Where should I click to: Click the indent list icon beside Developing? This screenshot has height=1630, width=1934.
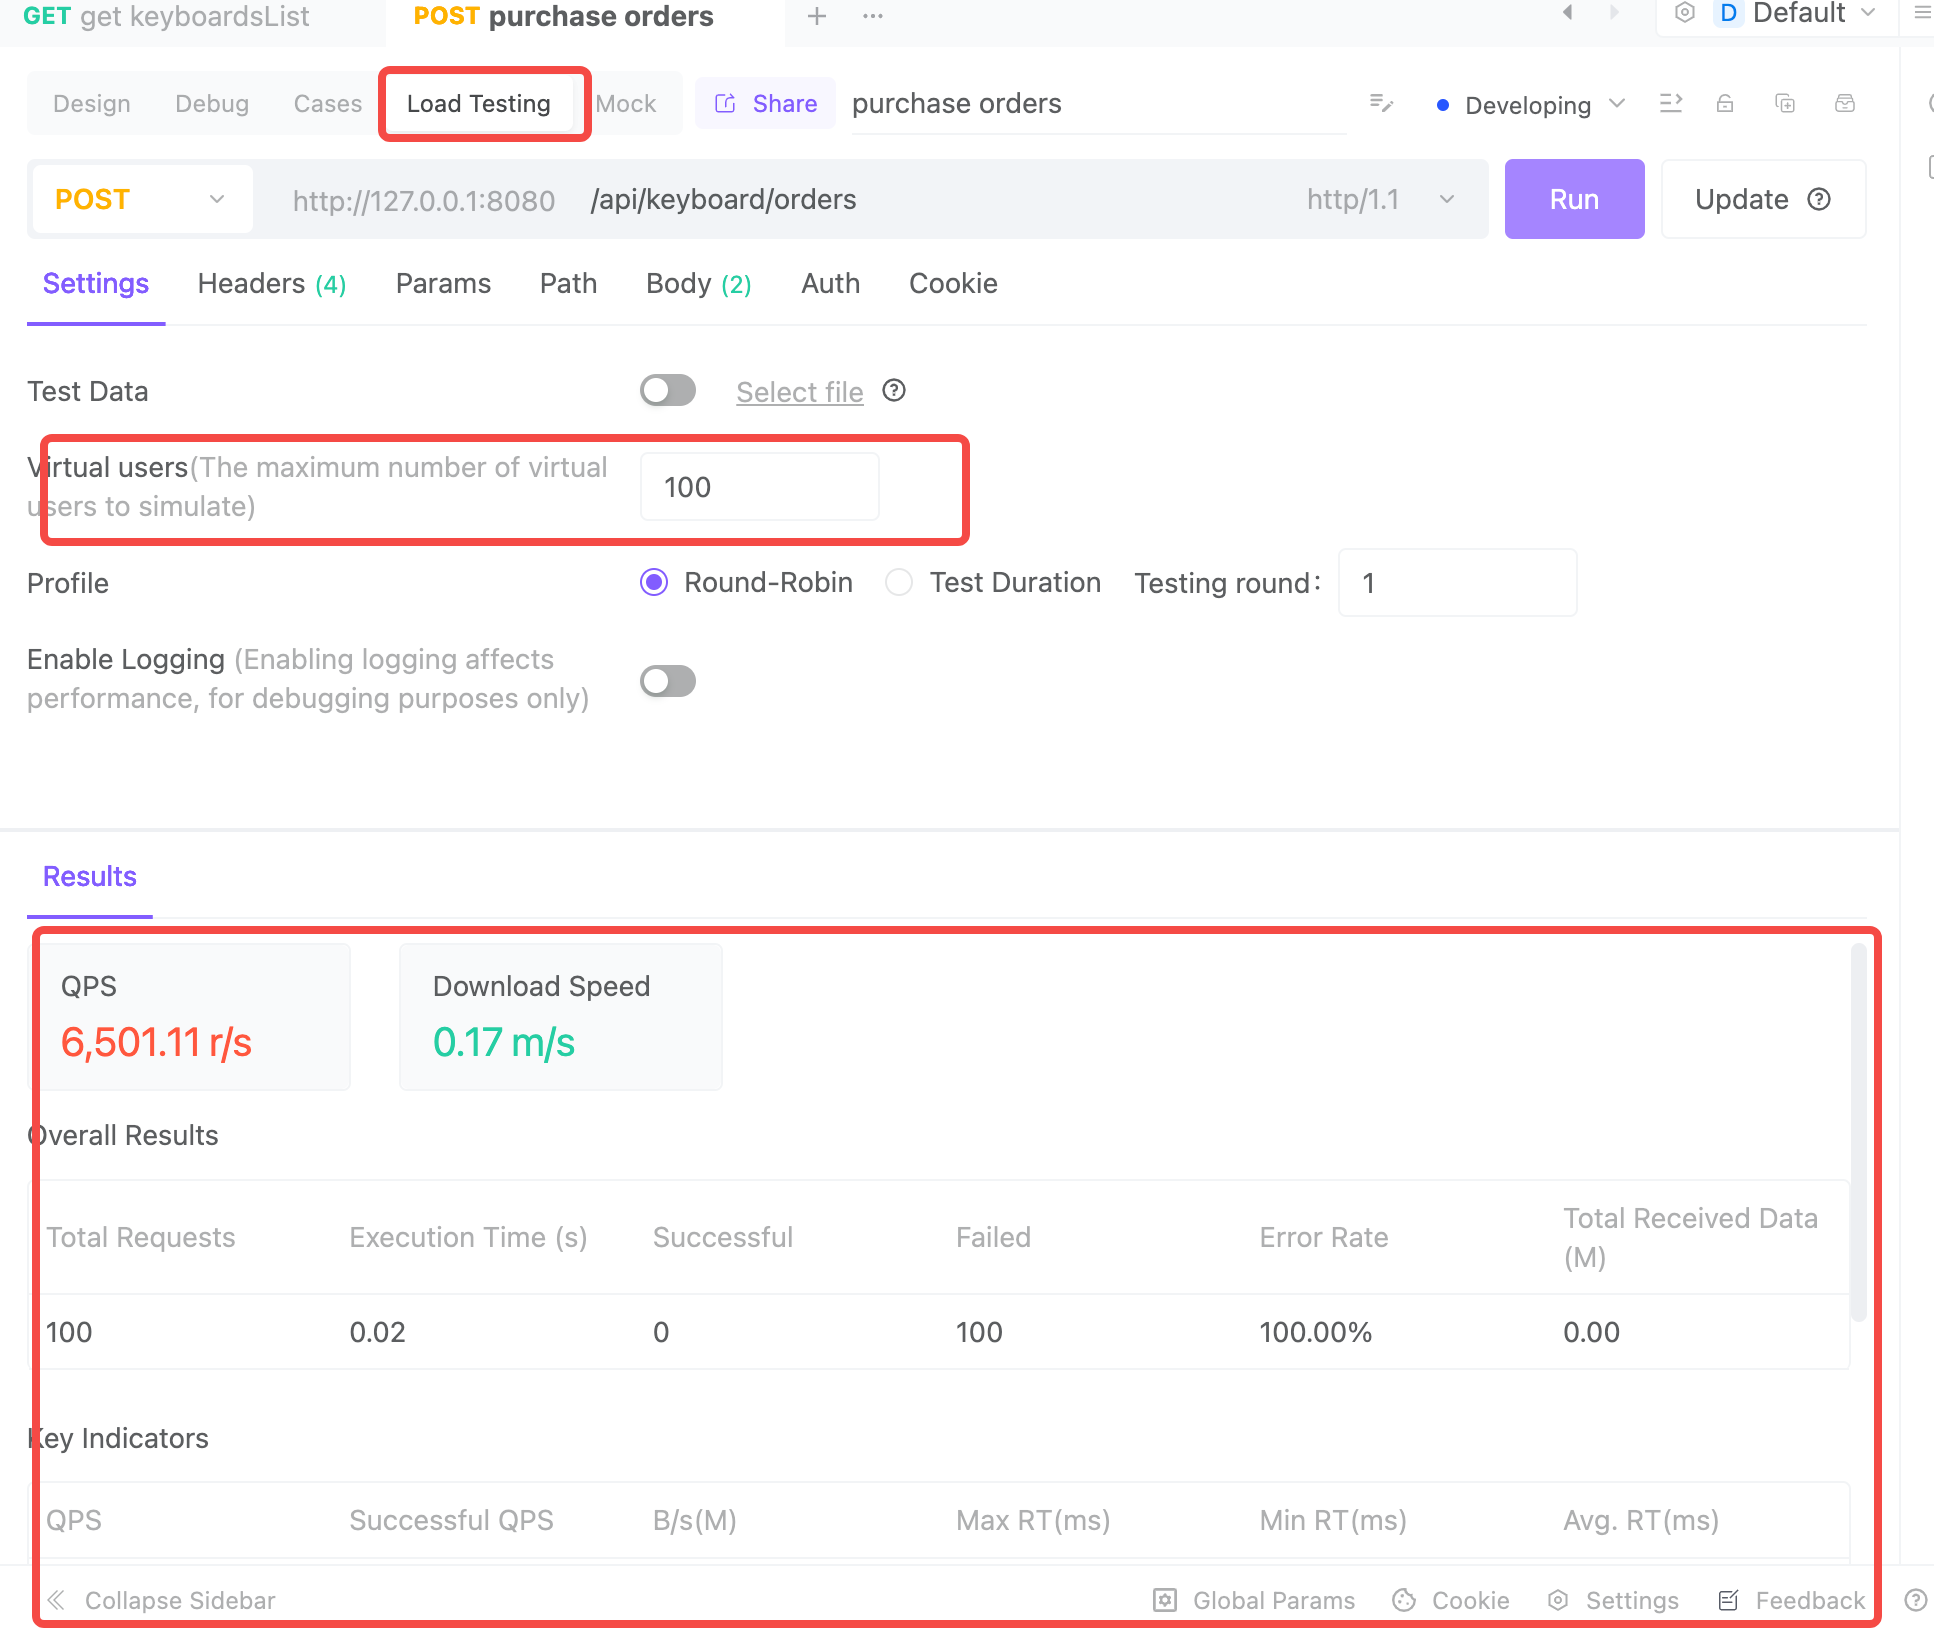tap(1671, 103)
